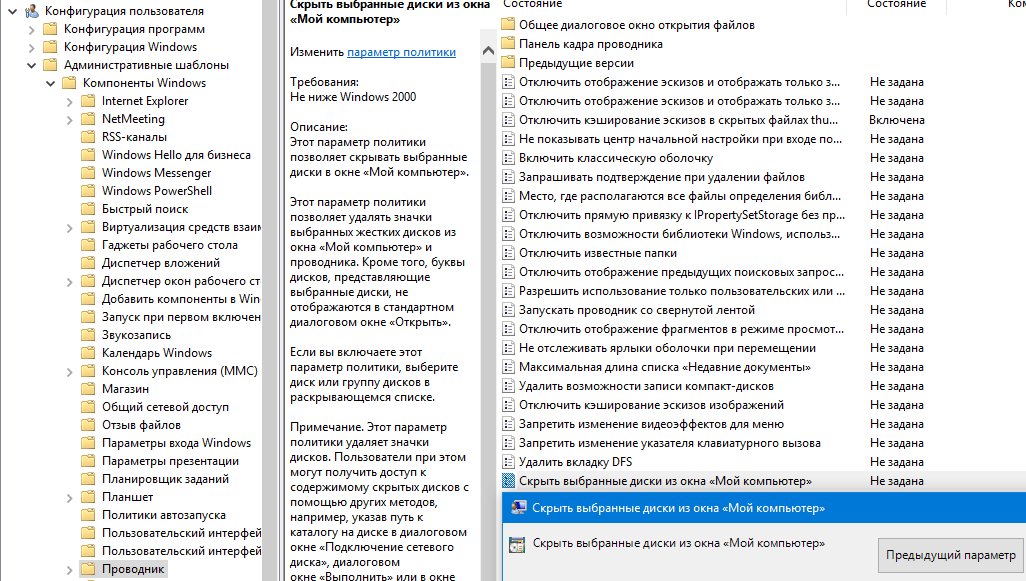Click policy icon for Удалить вкладку DFS
Image resolution: width=1026 pixels, height=581 pixels.
(x=508, y=461)
